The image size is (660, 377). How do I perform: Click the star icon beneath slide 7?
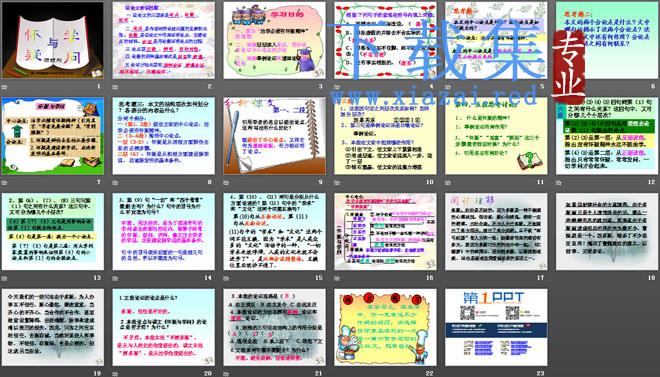[5, 182]
